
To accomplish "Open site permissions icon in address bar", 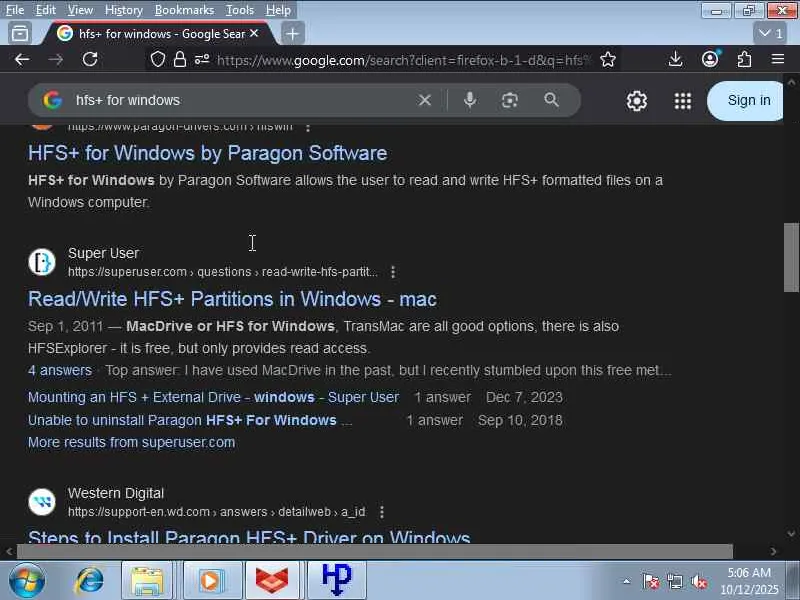I will [202, 60].
